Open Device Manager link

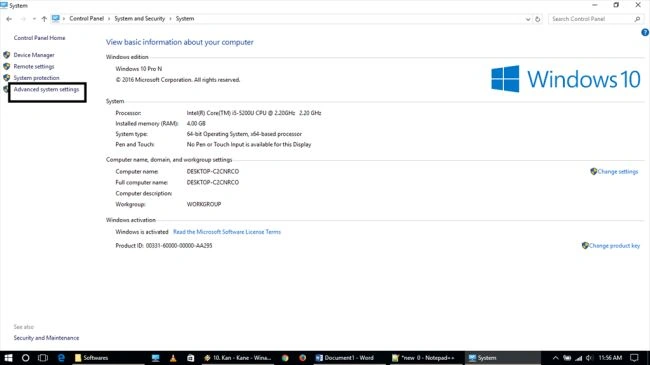coord(34,55)
